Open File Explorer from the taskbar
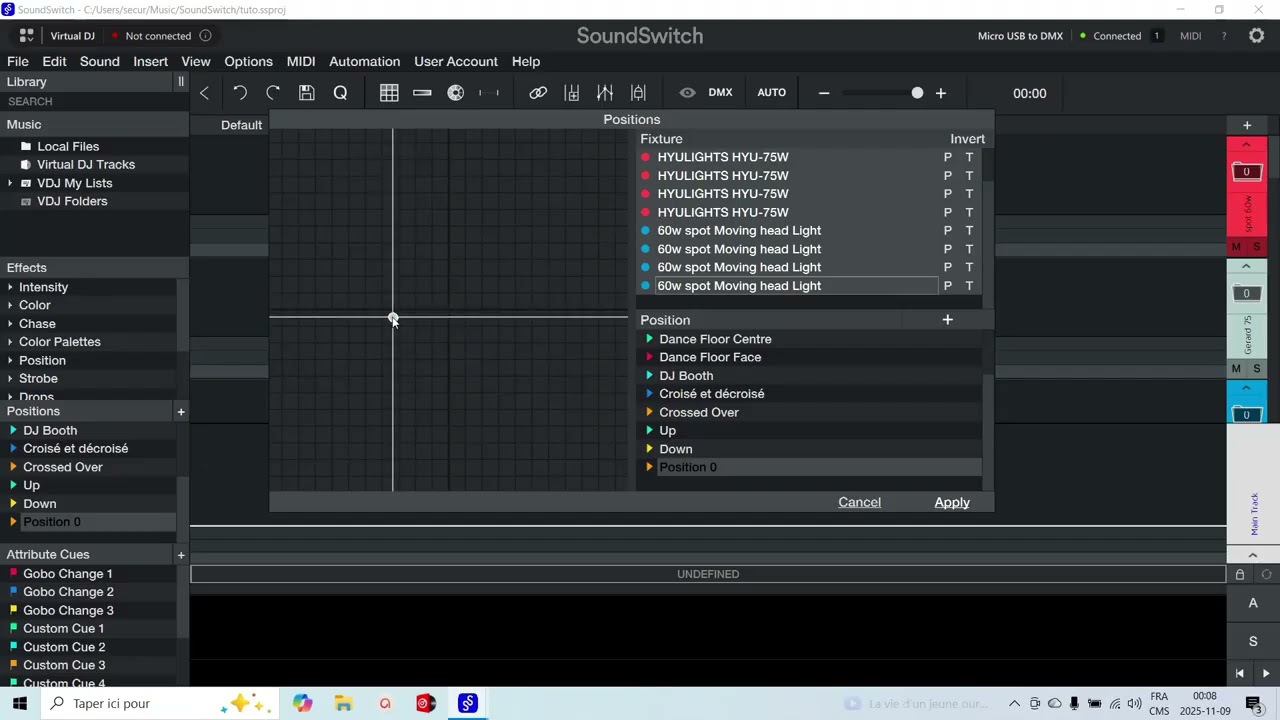1280x720 pixels. coord(344,703)
